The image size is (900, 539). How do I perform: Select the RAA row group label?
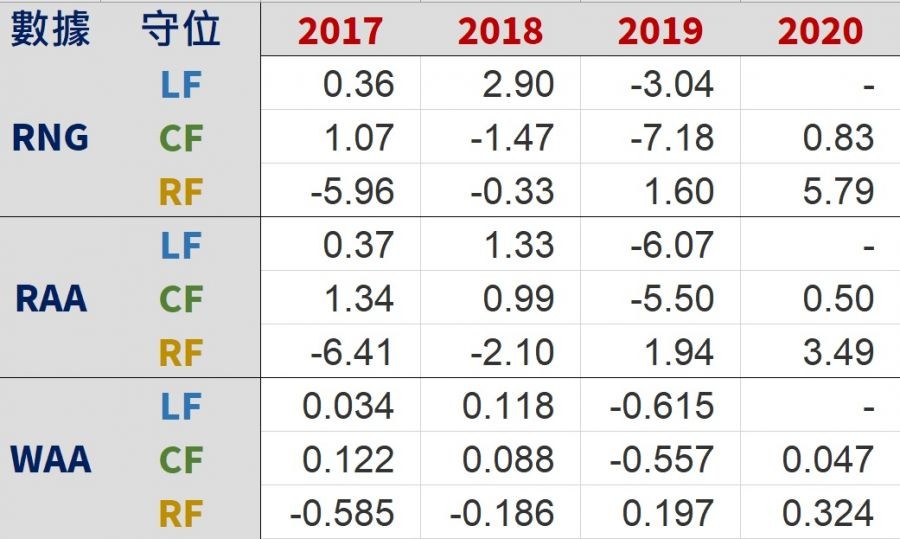point(50,298)
